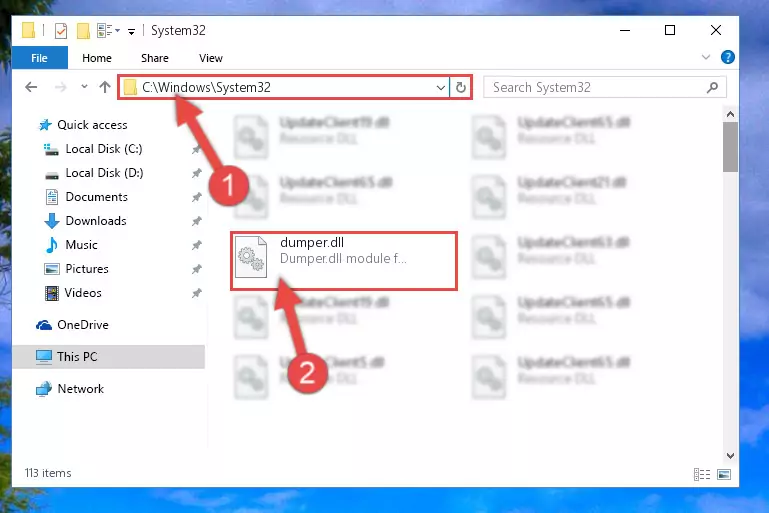Open the File tab

coord(39,58)
